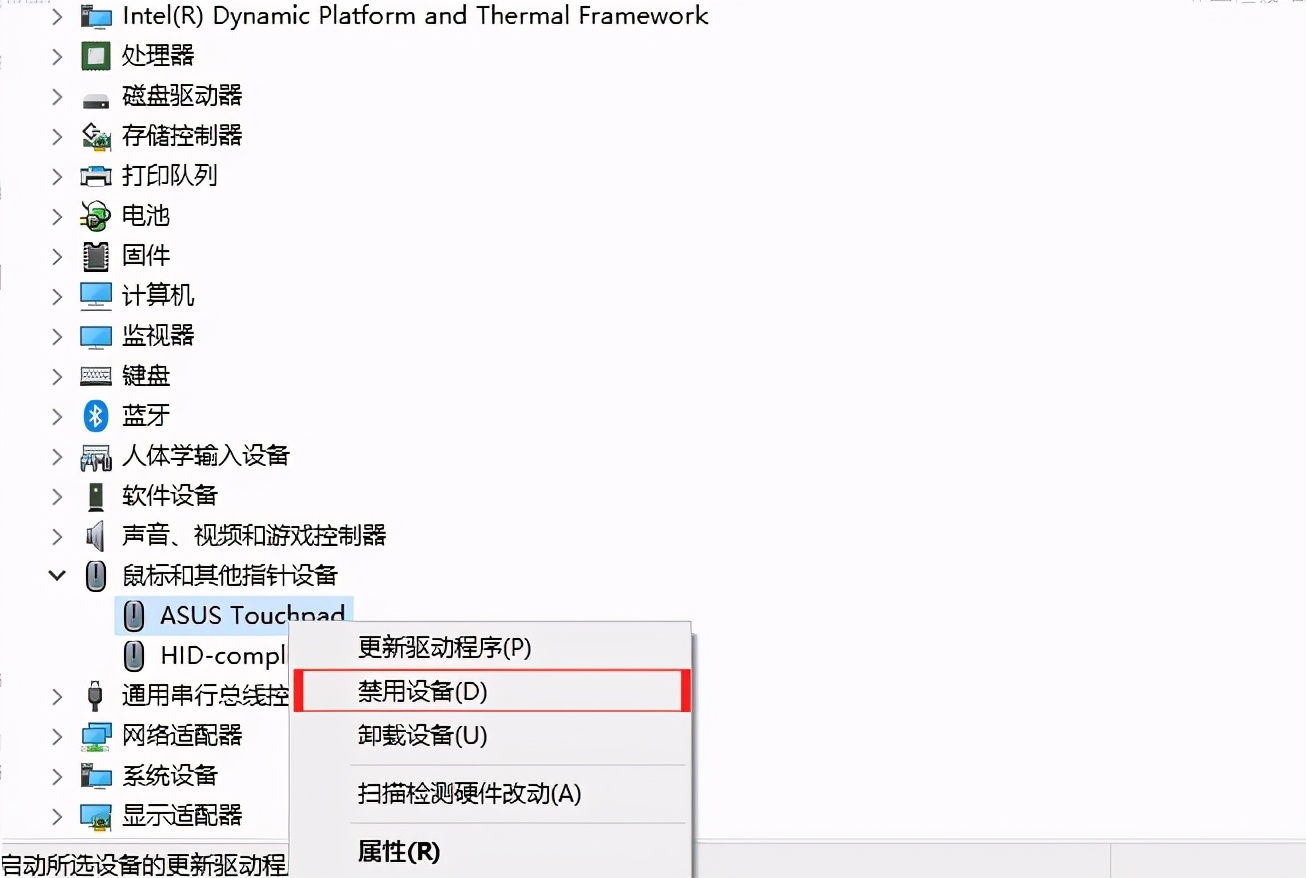Click the 电池 battery icon

click(95, 216)
